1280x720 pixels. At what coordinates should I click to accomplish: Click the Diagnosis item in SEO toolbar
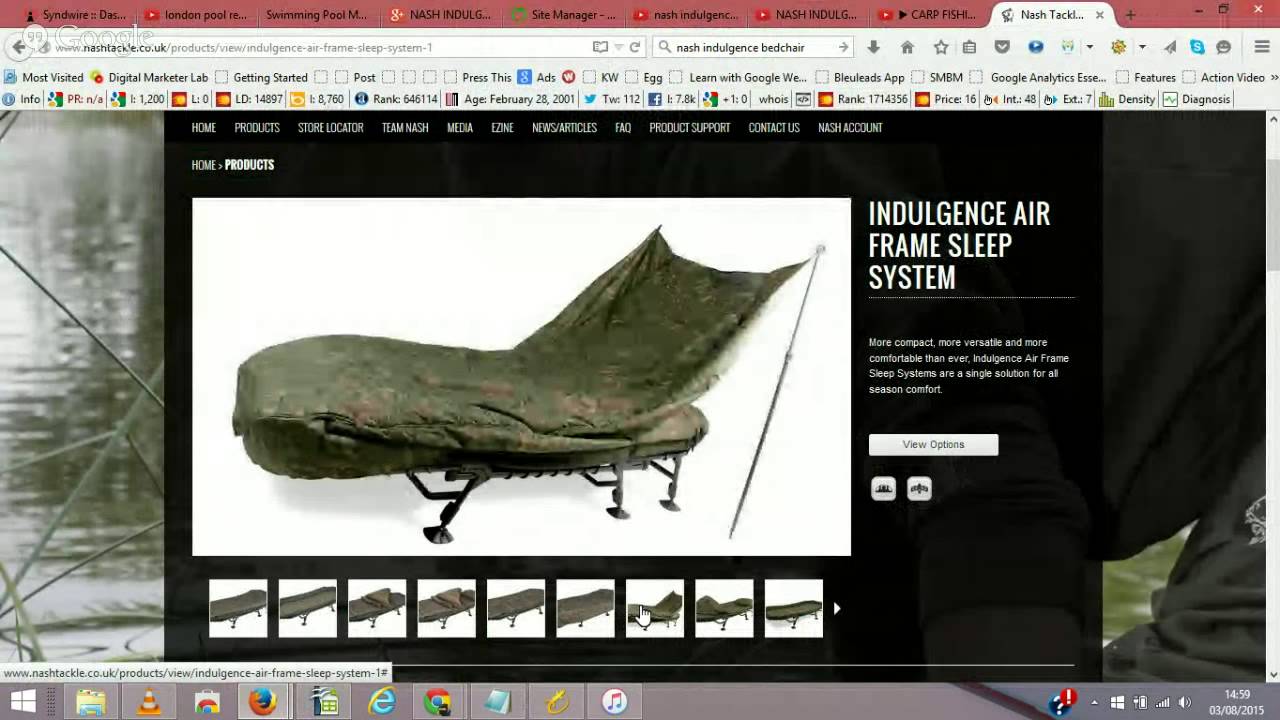1196,99
